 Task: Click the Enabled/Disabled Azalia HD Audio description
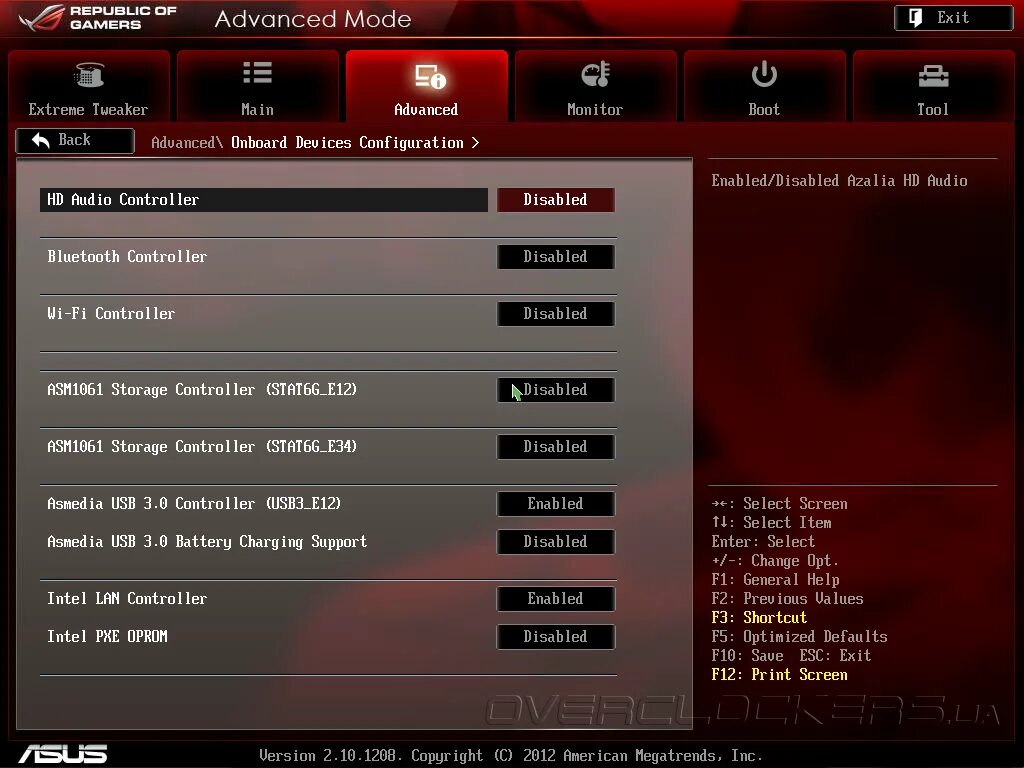point(840,181)
